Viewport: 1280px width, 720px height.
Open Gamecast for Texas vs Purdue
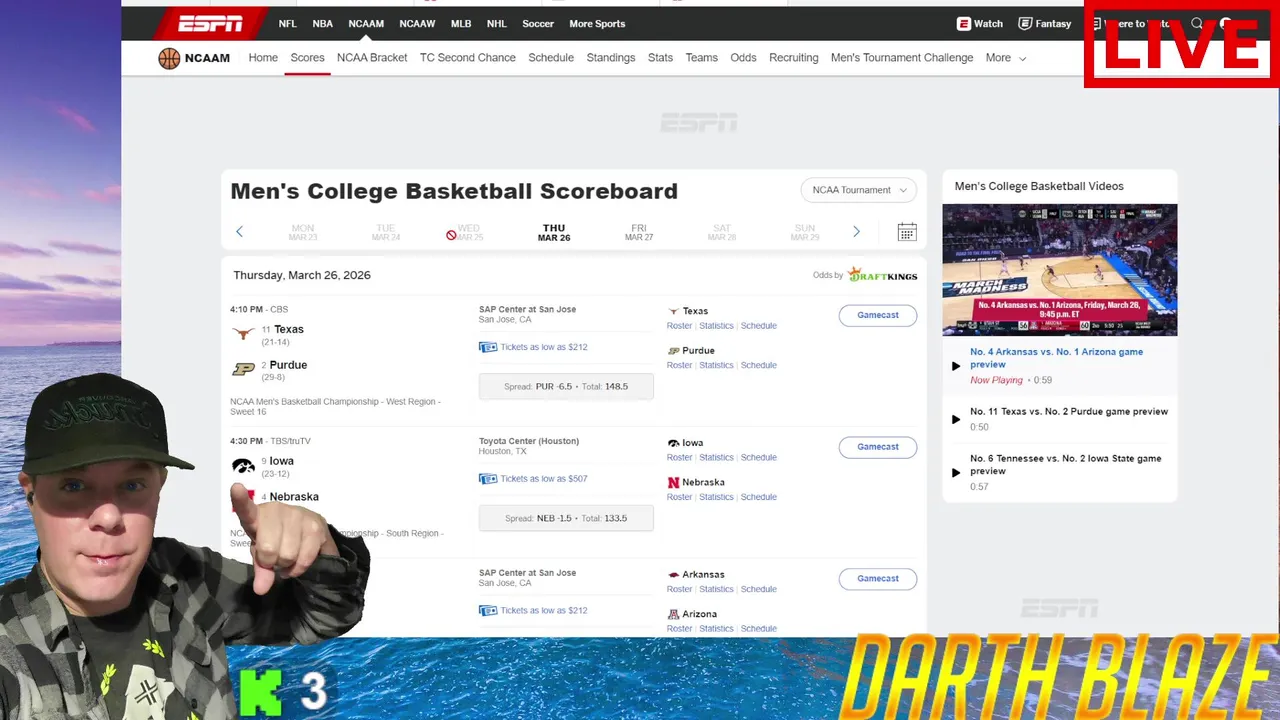click(x=878, y=315)
